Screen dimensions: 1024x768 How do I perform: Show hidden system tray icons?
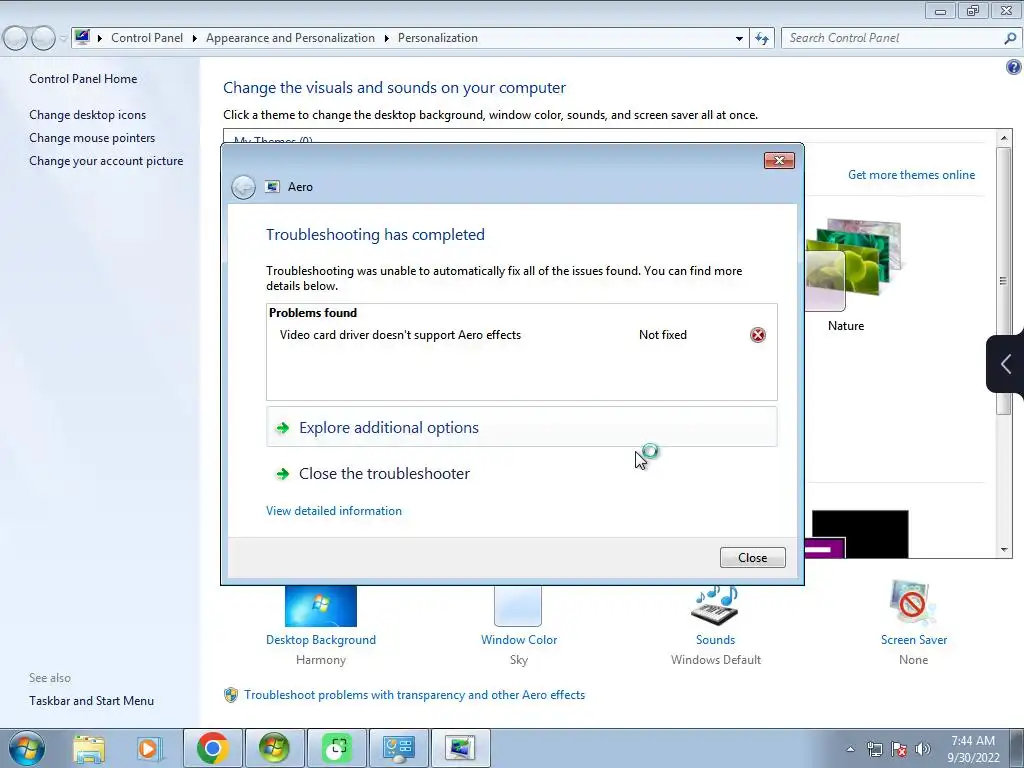click(x=850, y=749)
